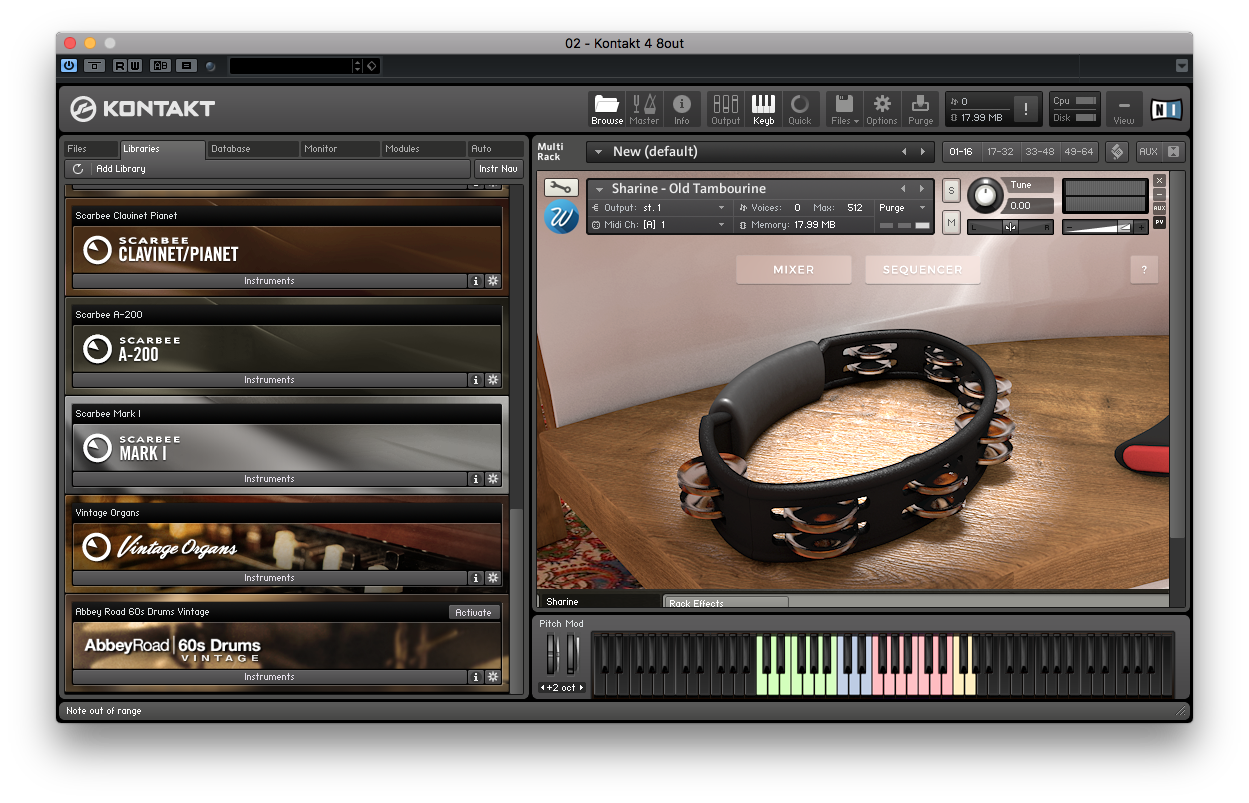Open the Master editor metronome icon

[x=644, y=109]
